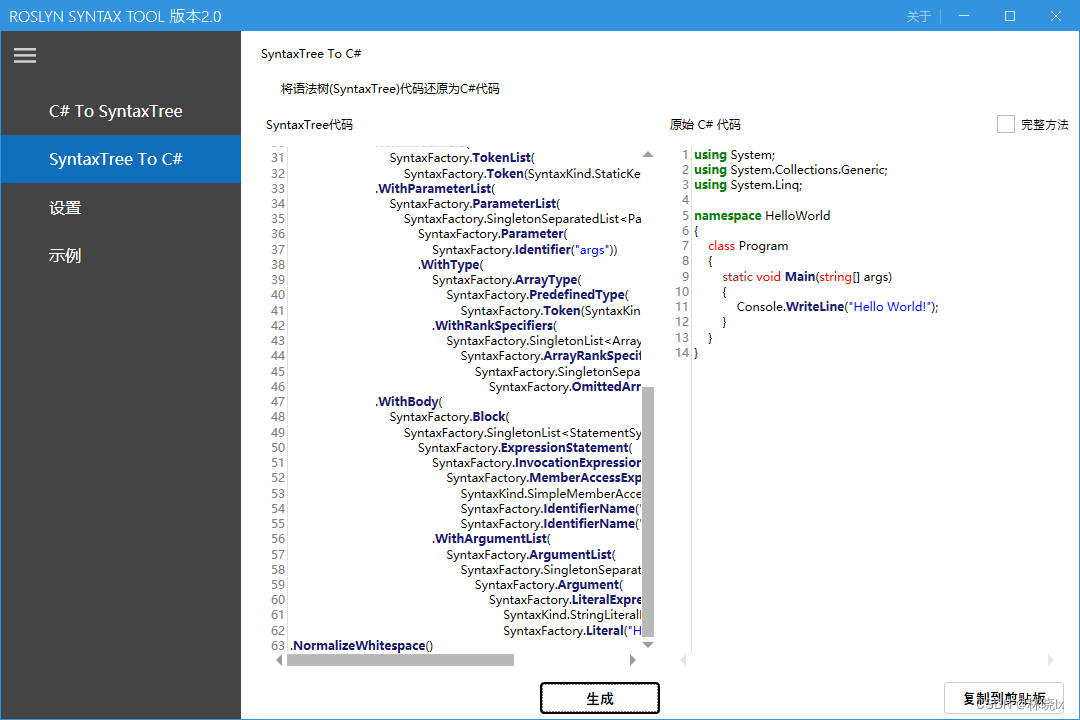Click the Console.WriteLine("Hello World!") line
Image resolution: width=1080 pixels, height=720 pixels.
(838, 307)
